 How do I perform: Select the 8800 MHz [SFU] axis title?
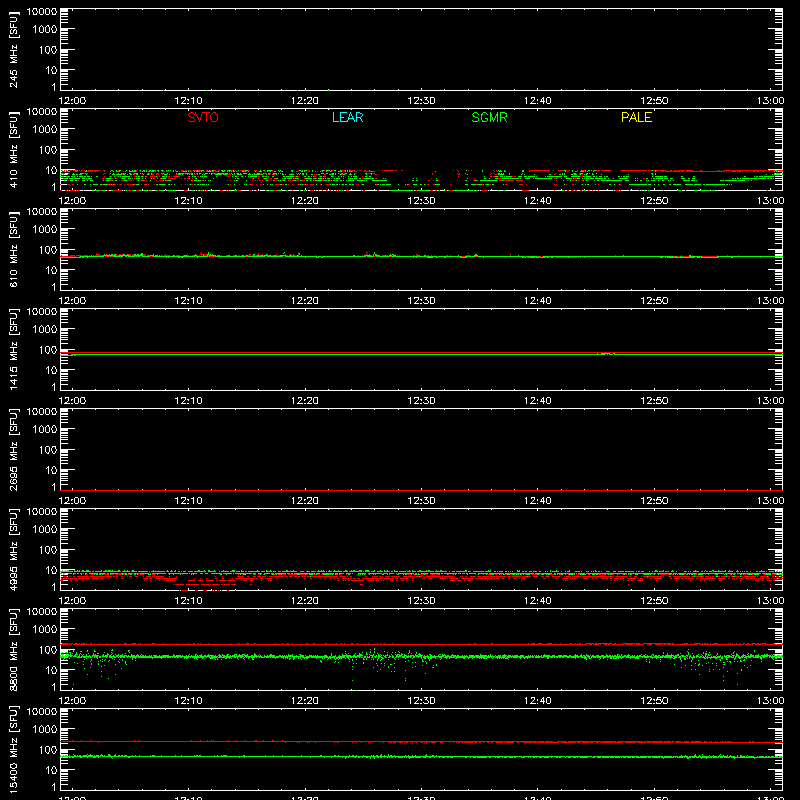(x=13, y=649)
